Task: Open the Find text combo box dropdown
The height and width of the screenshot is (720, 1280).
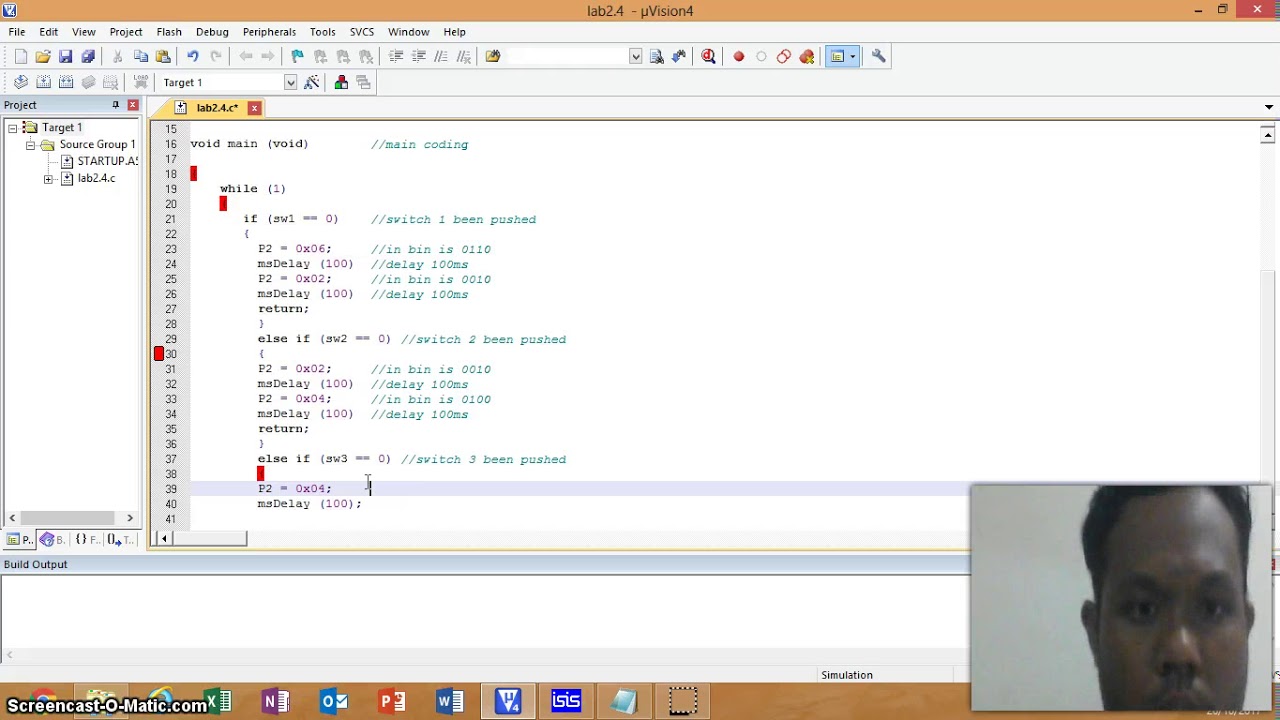Action: 635,57
